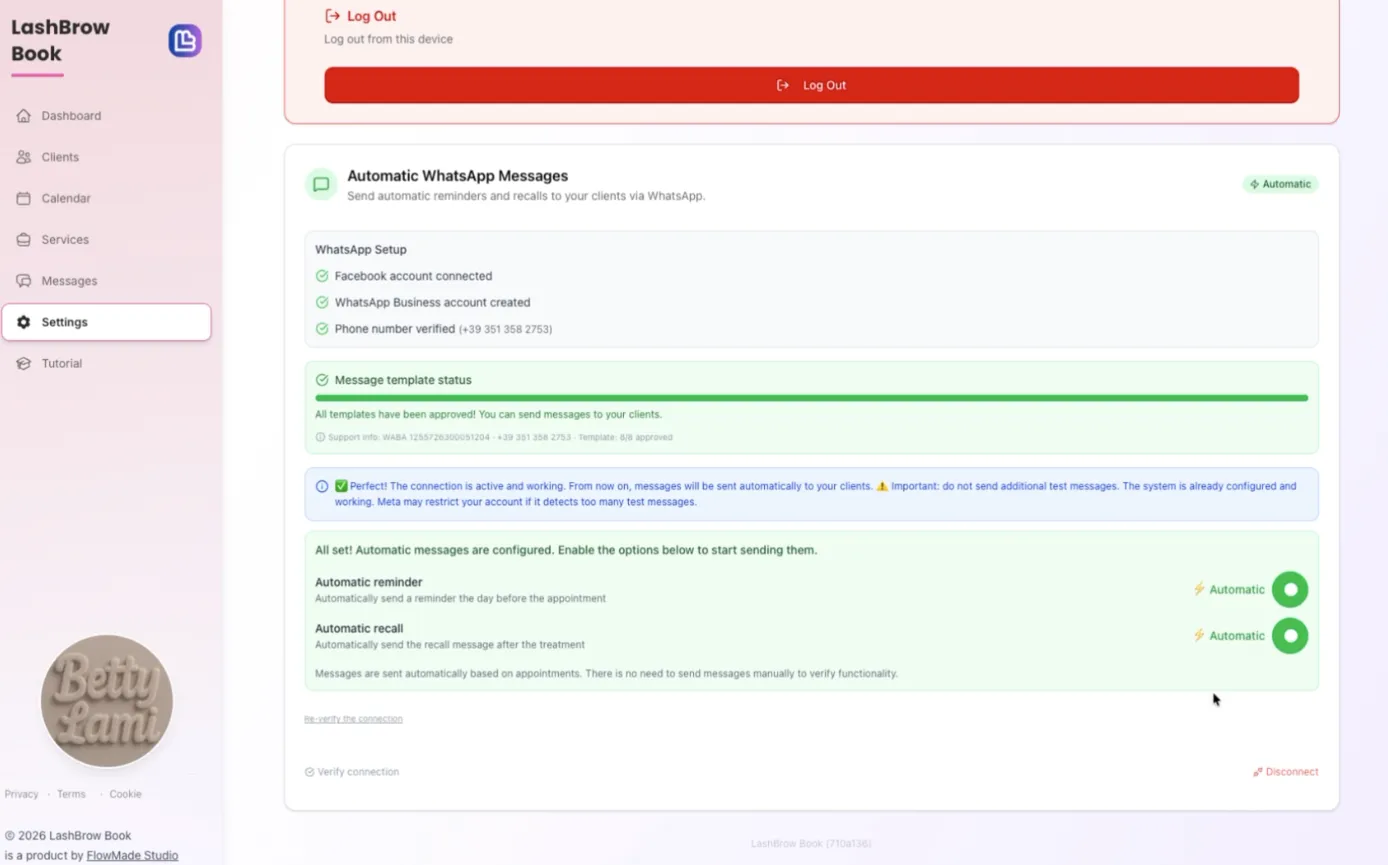Click the Automatic recall title

coord(359,628)
